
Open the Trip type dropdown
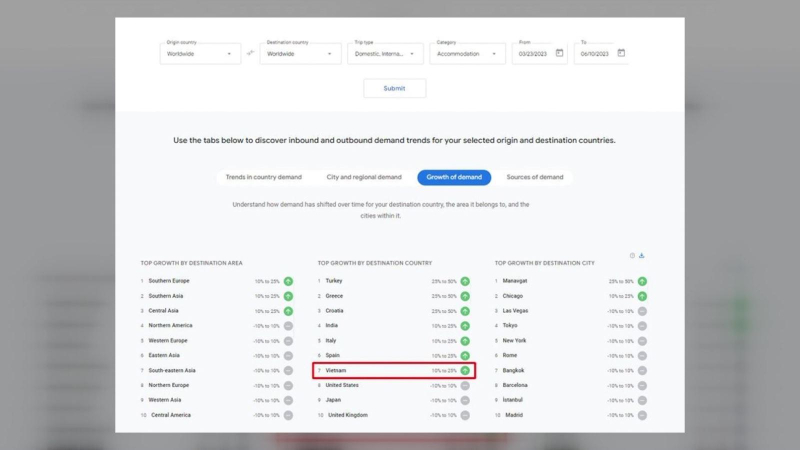point(385,54)
